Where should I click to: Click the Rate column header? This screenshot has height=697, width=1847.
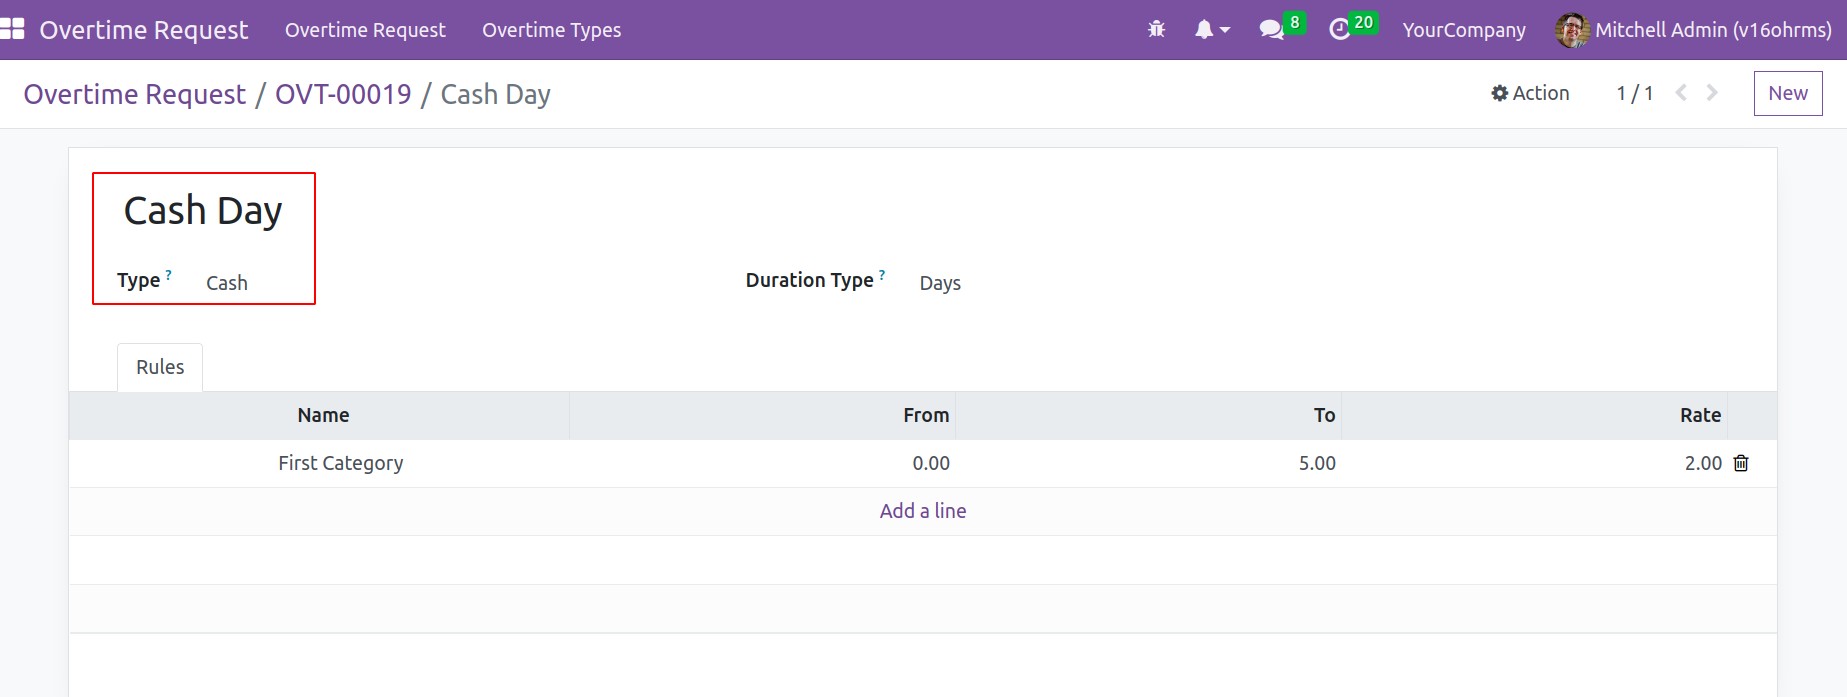coord(1700,415)
